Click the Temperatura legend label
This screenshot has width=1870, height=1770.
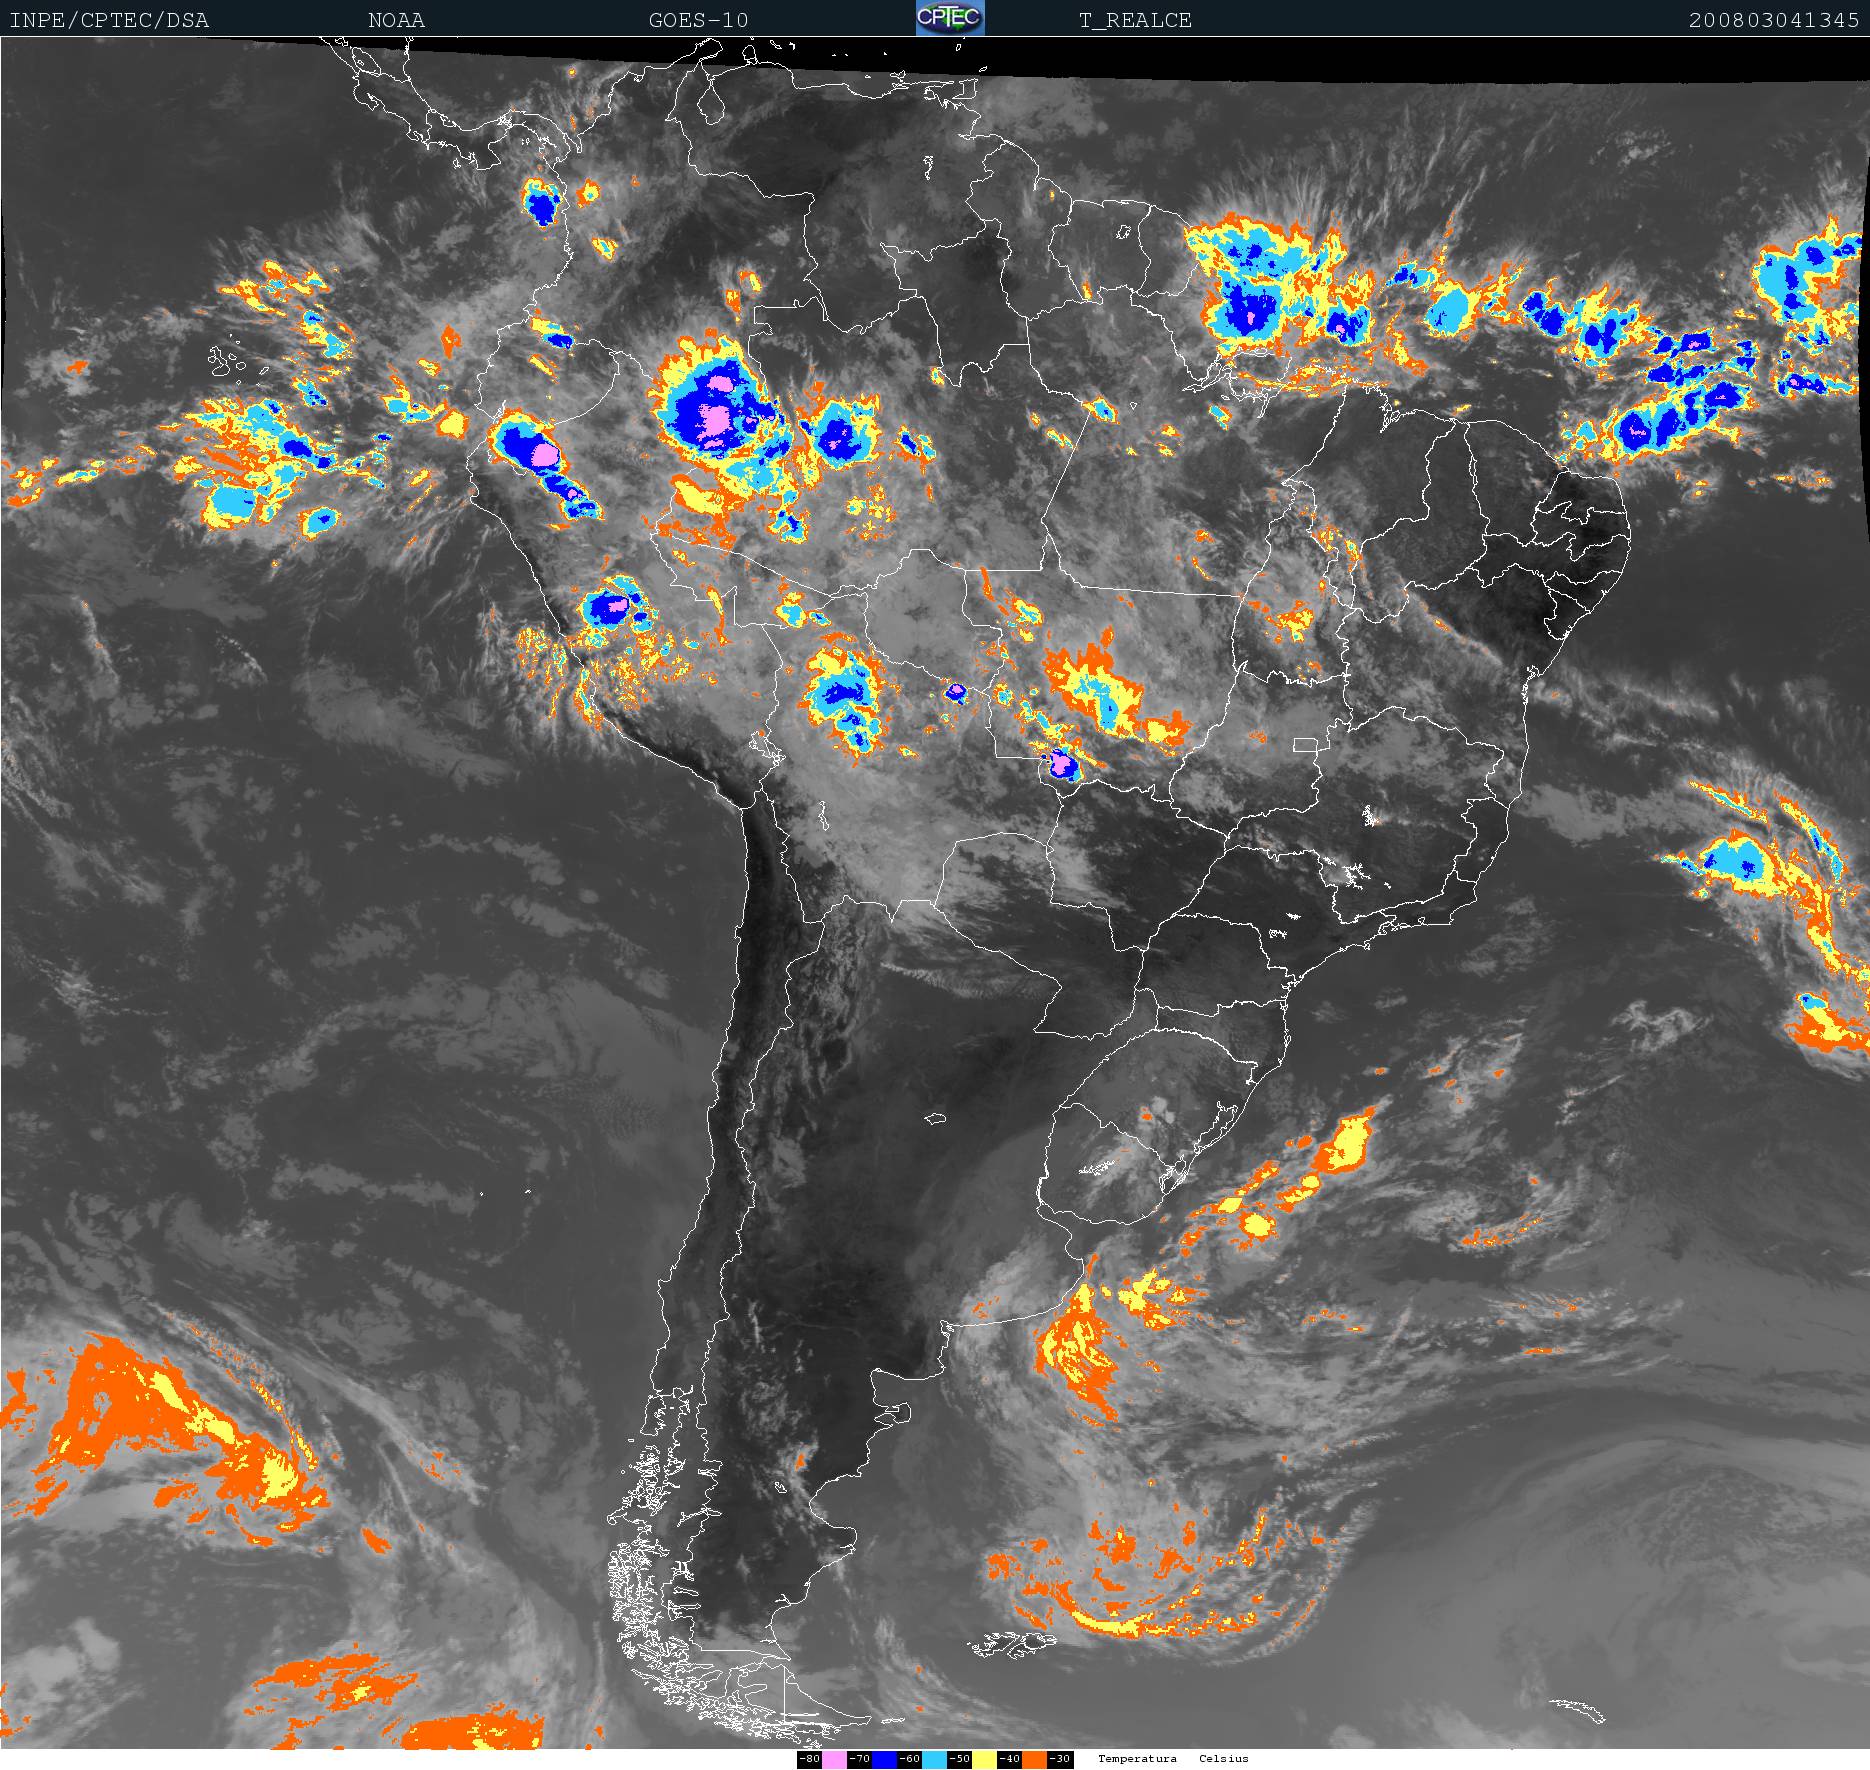click(1137, 1759)
